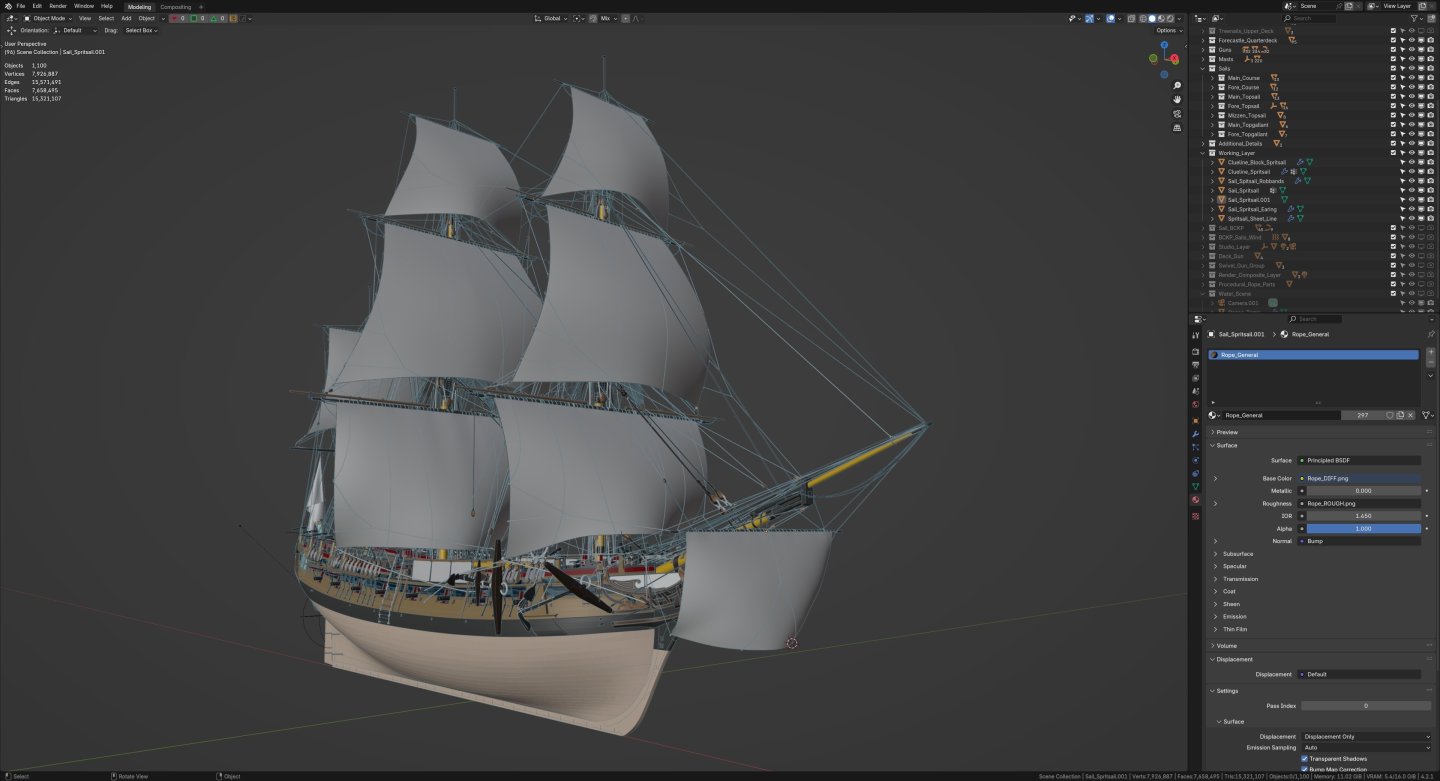Toggle viewport overlays icon
The height and width of the screenshot is (781, 1440).
(1112, 18)
